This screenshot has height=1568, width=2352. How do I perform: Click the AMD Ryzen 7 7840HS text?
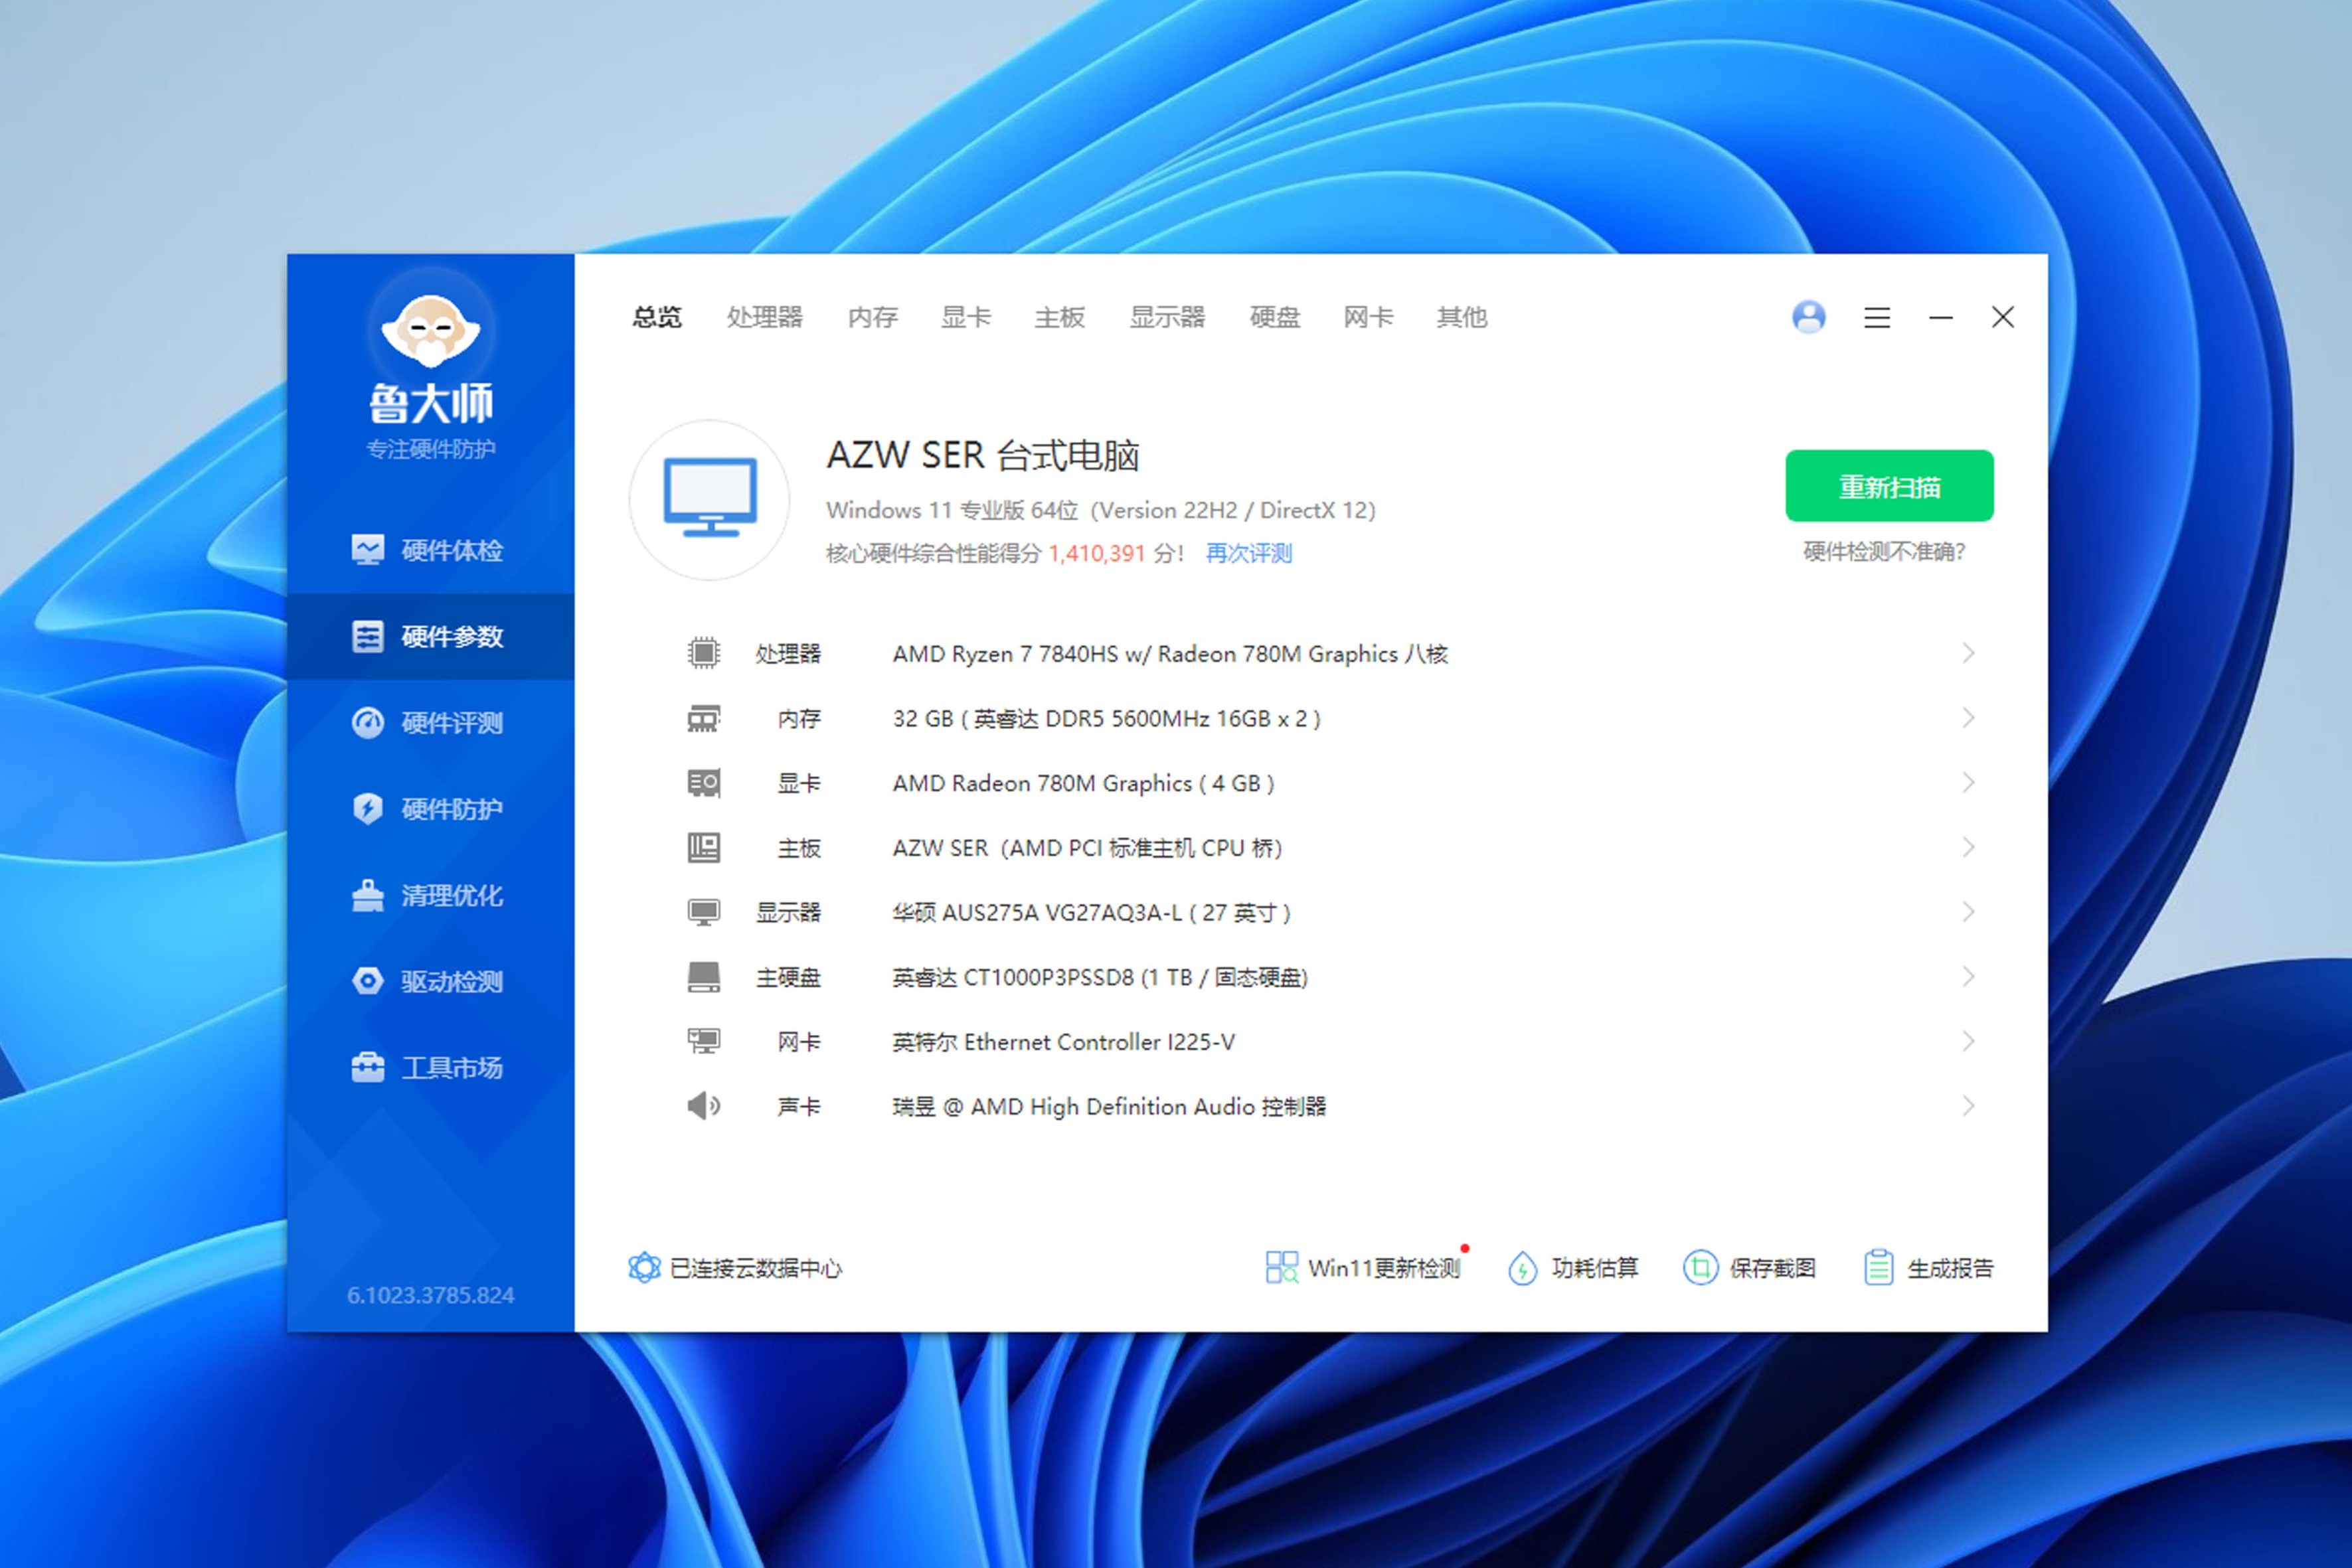click(x=1170, y=654)
